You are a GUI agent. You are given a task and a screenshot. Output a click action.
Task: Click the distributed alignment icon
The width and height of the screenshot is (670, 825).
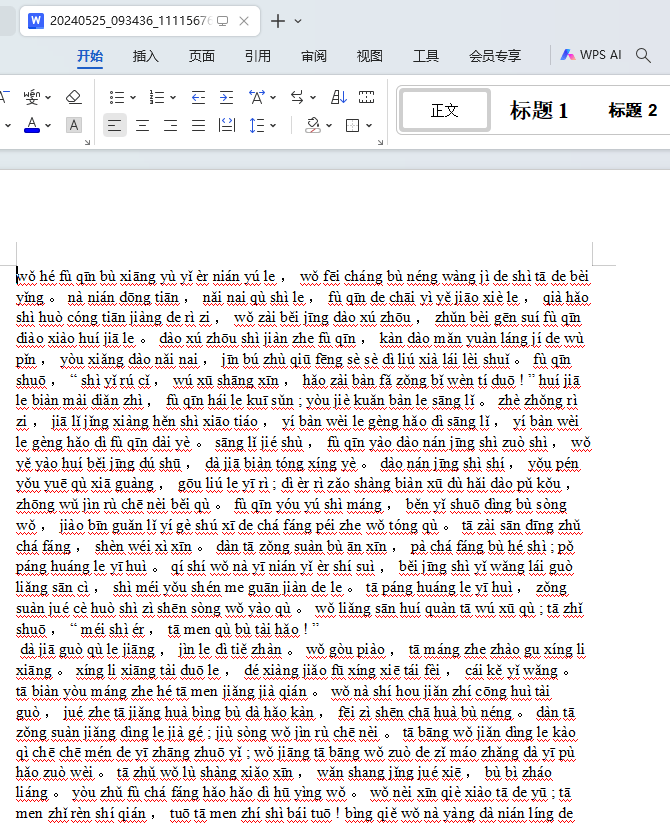click(226, 125)
